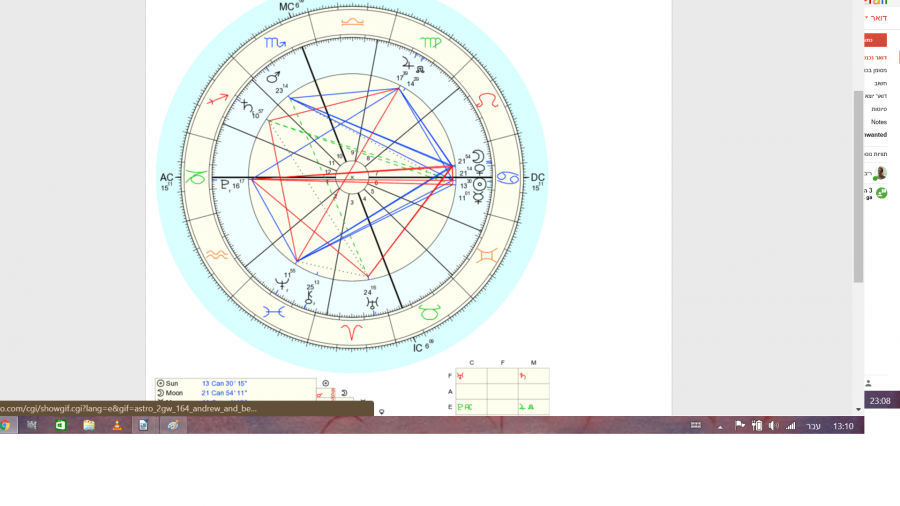
Task: Click the Chiron glyph above Pisces sign
Action: [309, 298]
